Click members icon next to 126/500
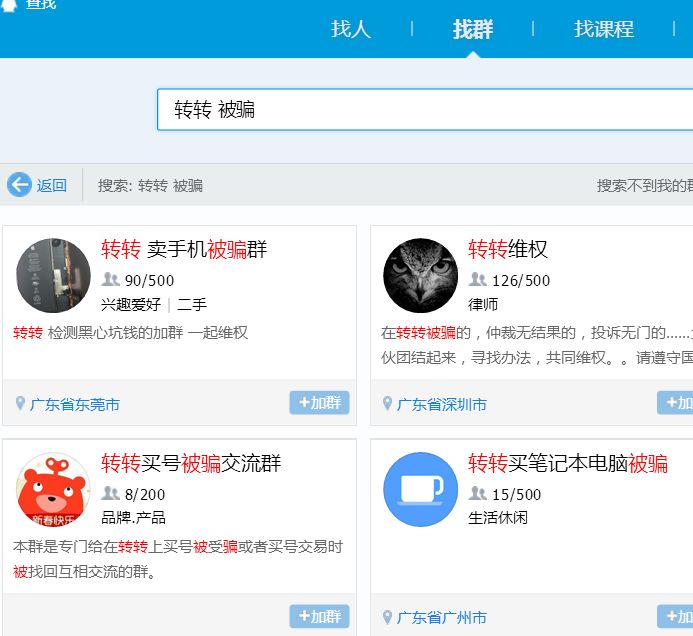The image size is (693, 636). (x=477, y=279)
